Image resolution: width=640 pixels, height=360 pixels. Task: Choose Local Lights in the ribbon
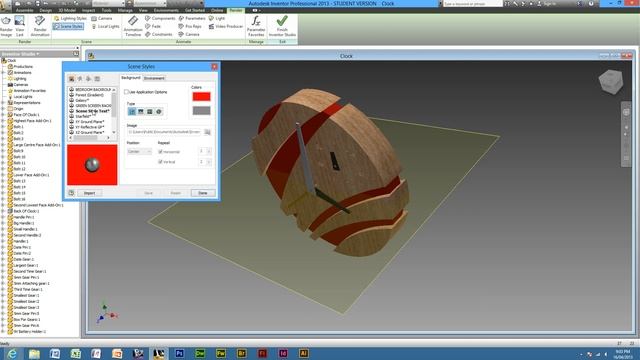tap(105, 26)
